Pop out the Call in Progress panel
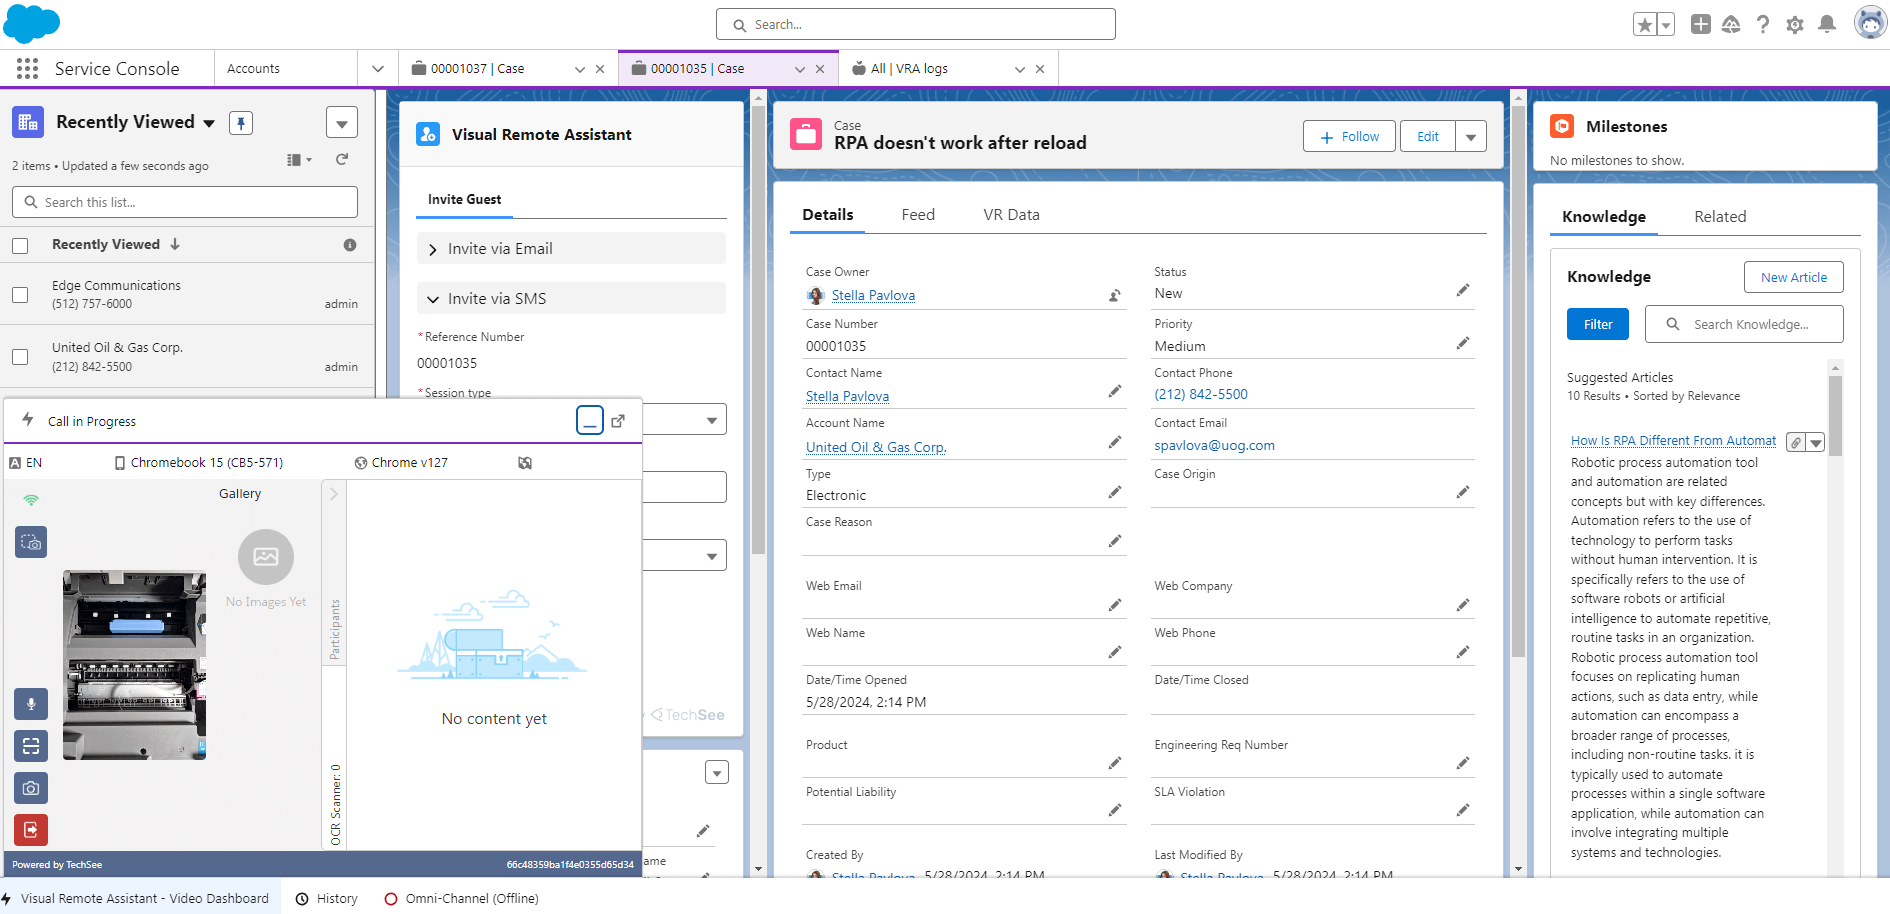 pyautogui.click(x=618, y=421)
